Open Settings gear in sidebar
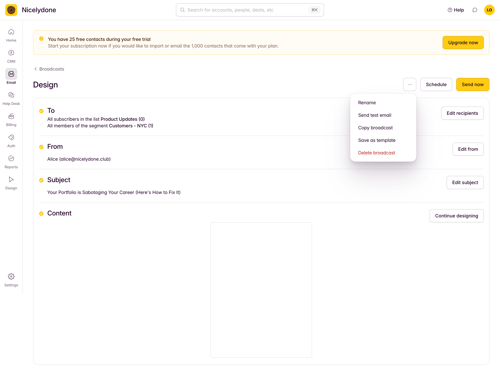The height and width of the screenshot is (386, 500). click(11, 279)
